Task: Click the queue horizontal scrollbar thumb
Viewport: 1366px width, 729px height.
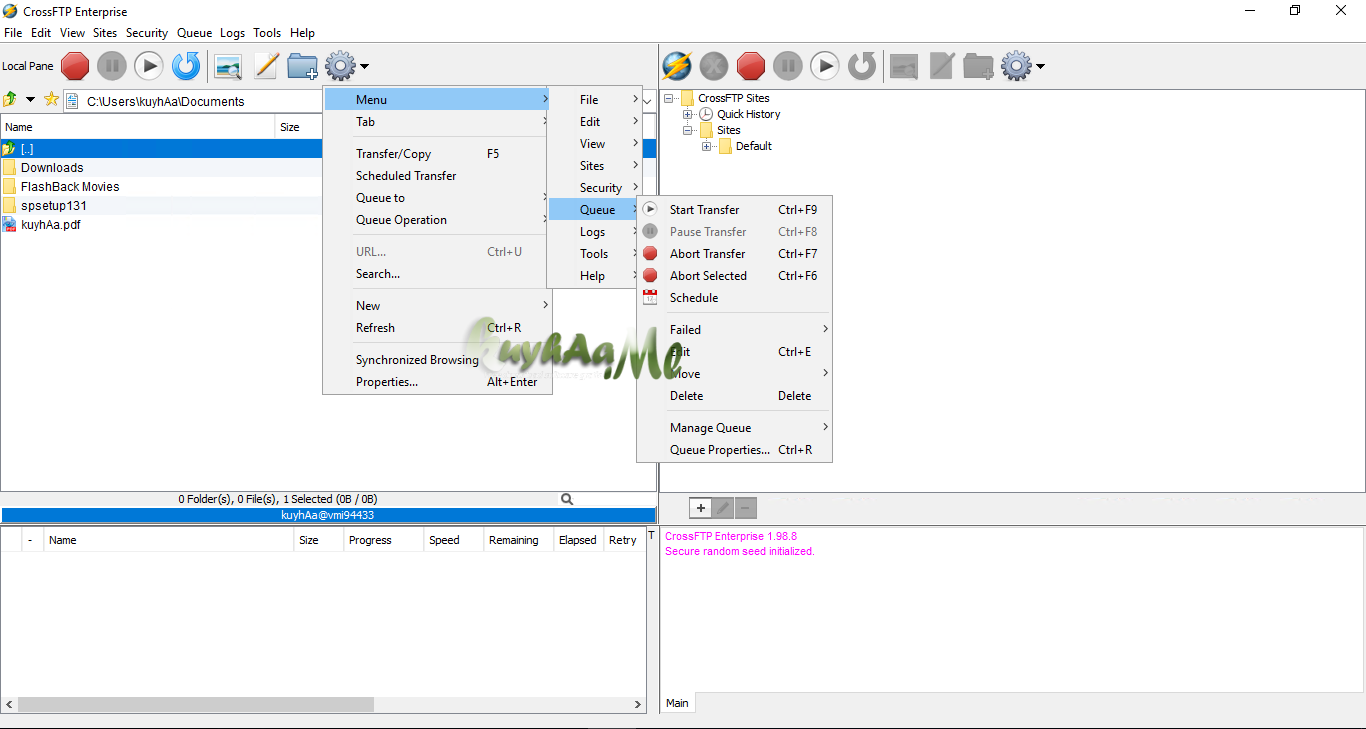Action: coord(196,704)
